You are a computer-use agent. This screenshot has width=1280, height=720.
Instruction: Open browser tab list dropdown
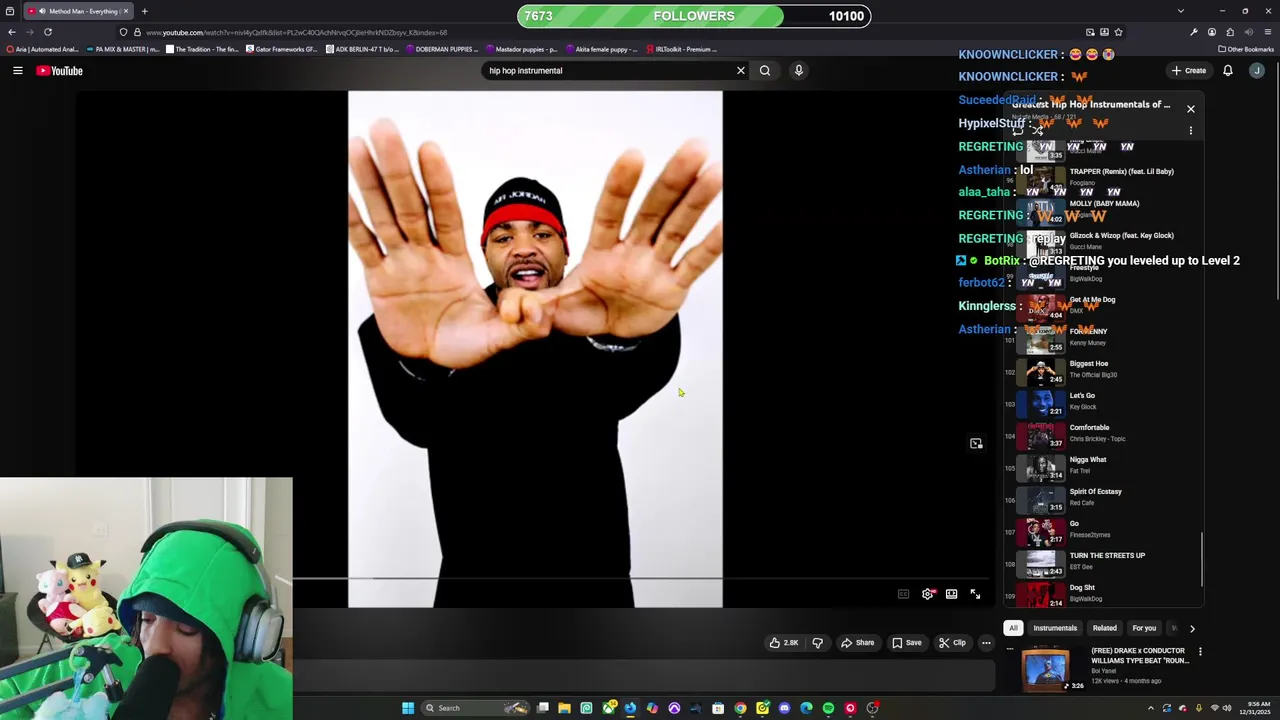(x=1181, y=11)
